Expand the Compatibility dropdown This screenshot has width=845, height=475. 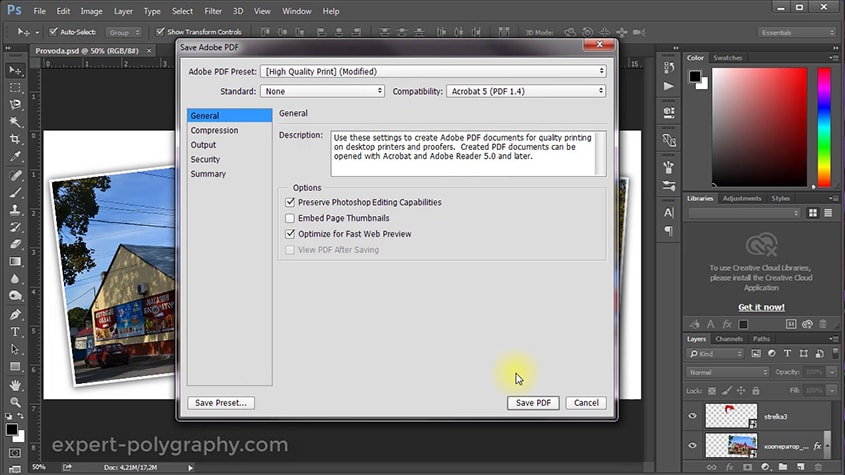tap(525, 91)
